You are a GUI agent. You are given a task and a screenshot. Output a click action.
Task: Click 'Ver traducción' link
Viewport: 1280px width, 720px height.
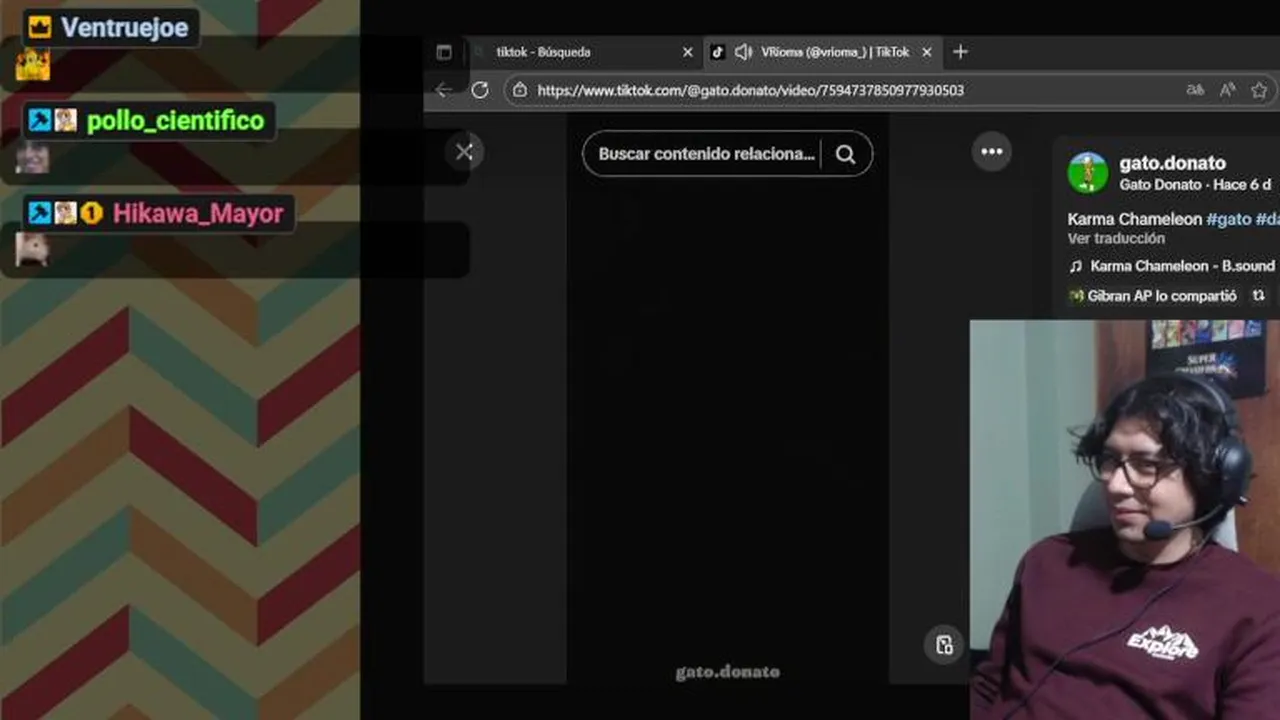click(x=1116, y=239)
